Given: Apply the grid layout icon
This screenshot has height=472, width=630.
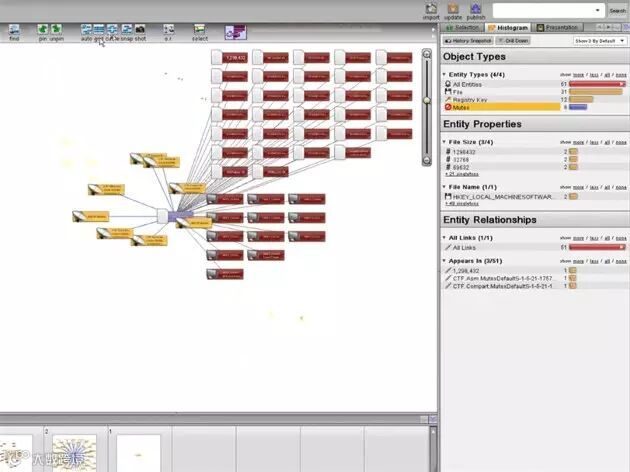Looking at the screenshot, I should point(99,29).
